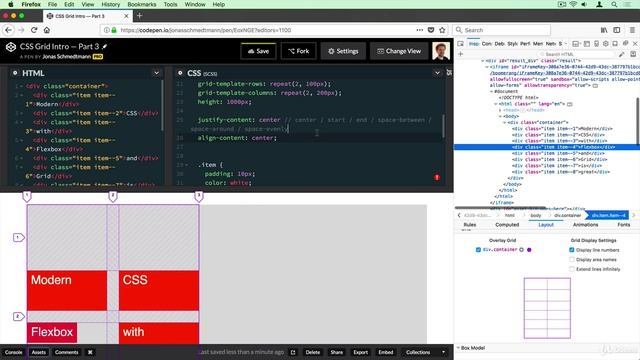Reload the page
The image size is (640, 360).
click(34, 30)
